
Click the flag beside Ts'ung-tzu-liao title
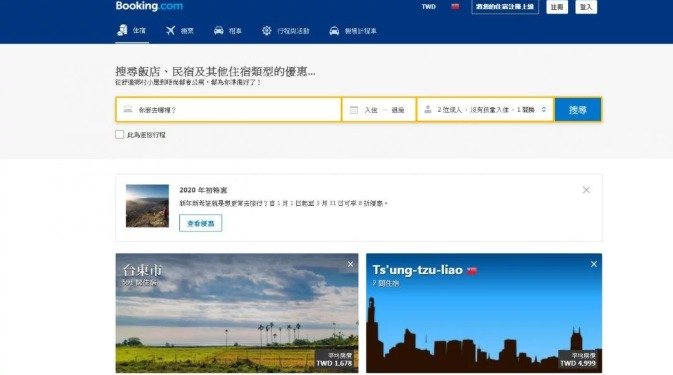pyautogui.click(x=472, y=271)
